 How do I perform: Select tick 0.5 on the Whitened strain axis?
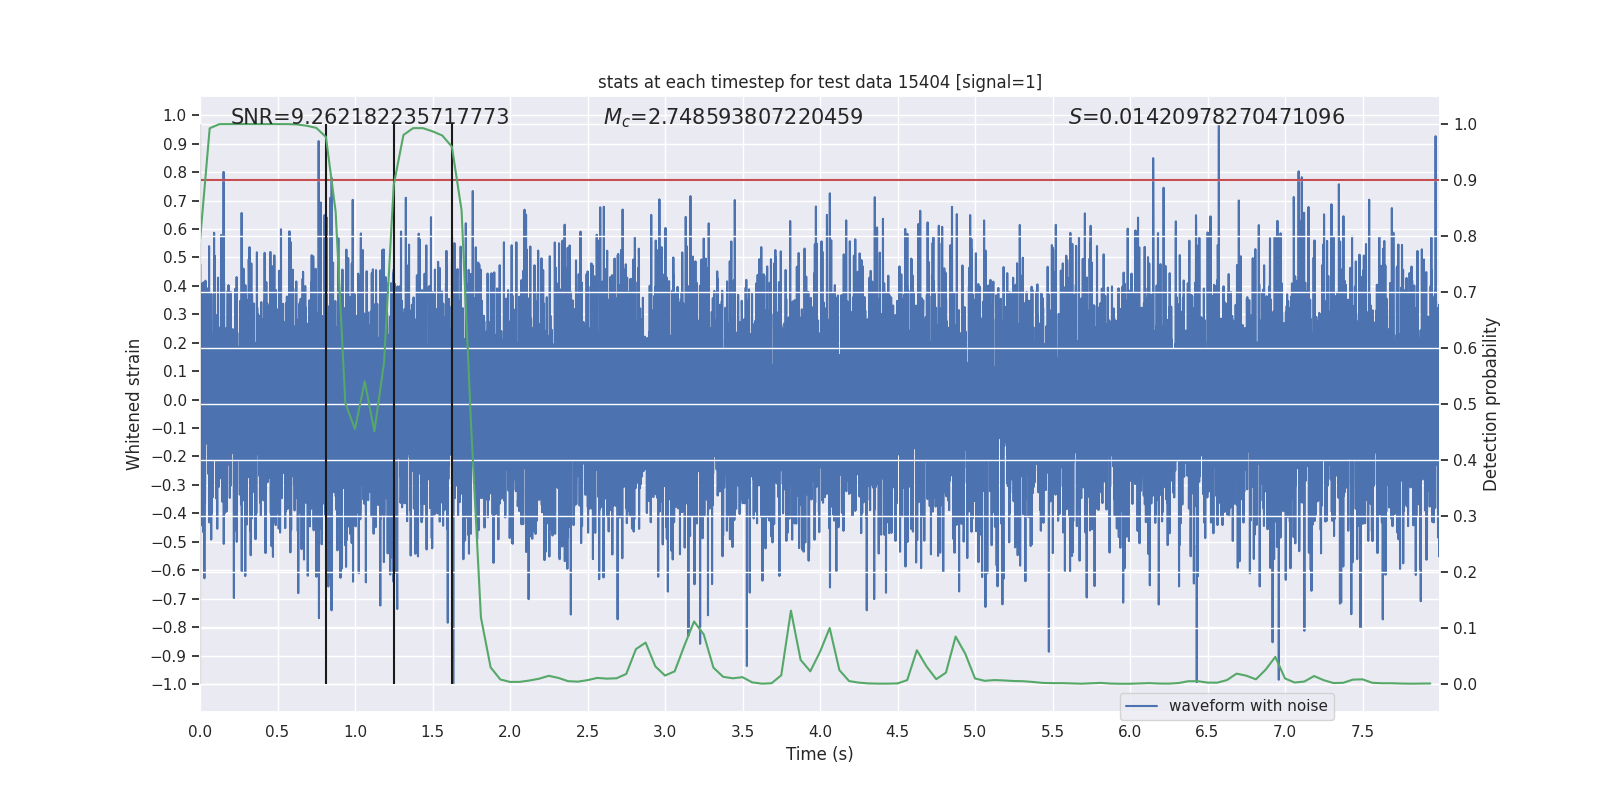click(x=175, y=258)
